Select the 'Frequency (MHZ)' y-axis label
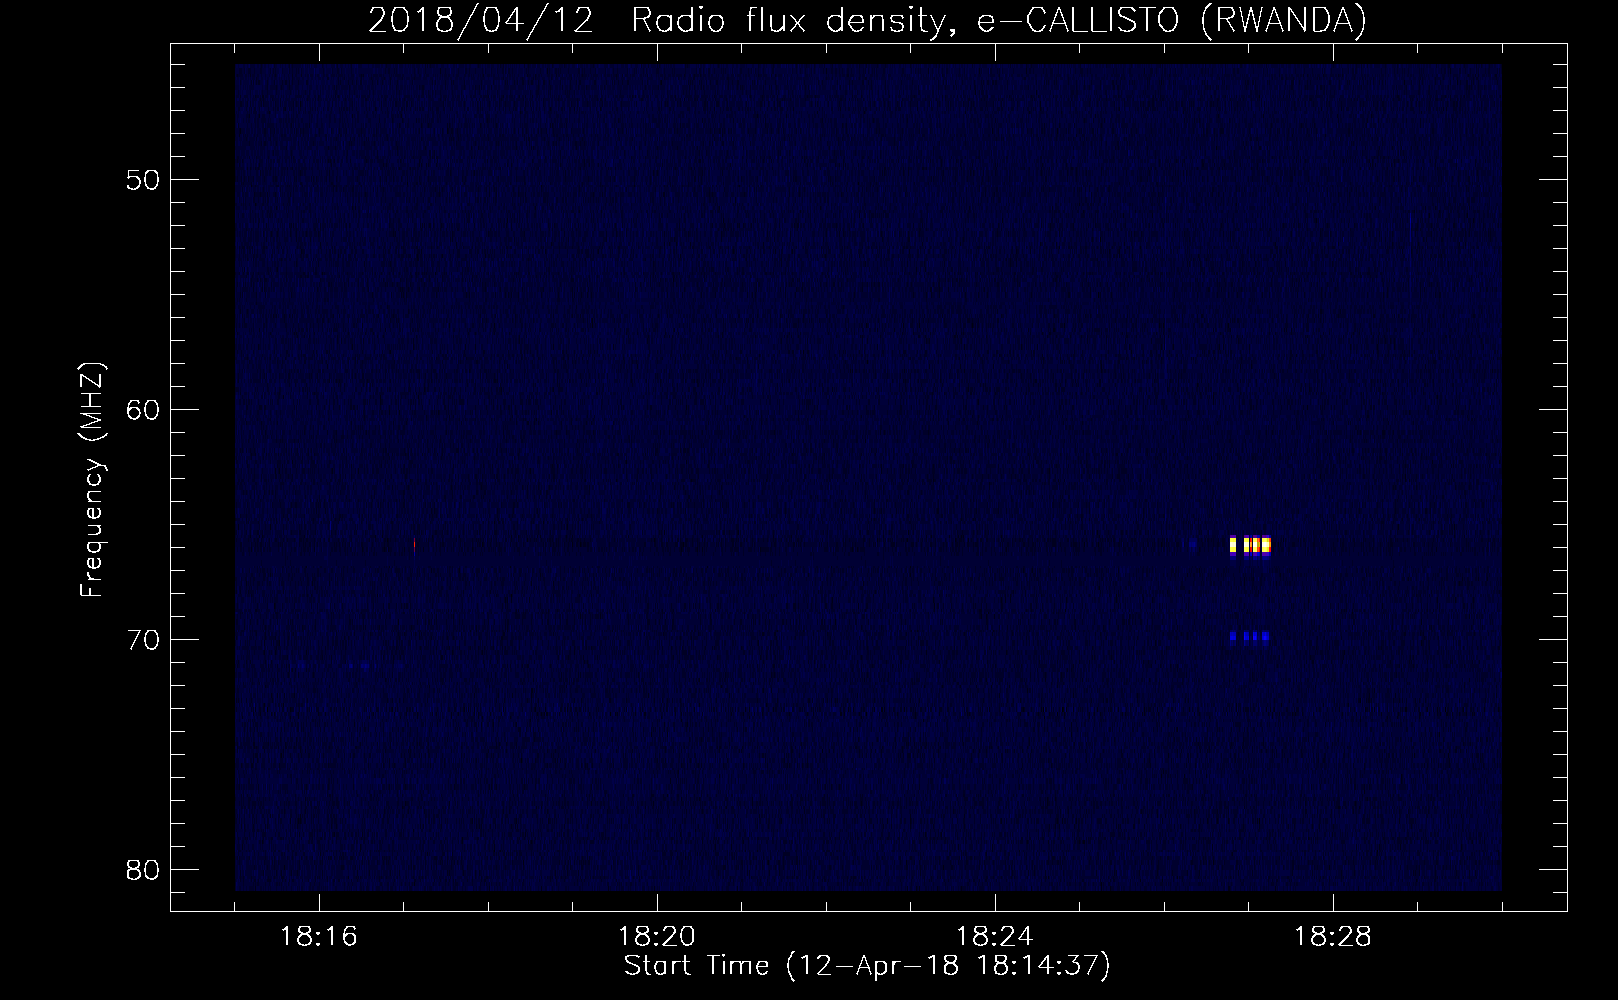 point(92,480)
